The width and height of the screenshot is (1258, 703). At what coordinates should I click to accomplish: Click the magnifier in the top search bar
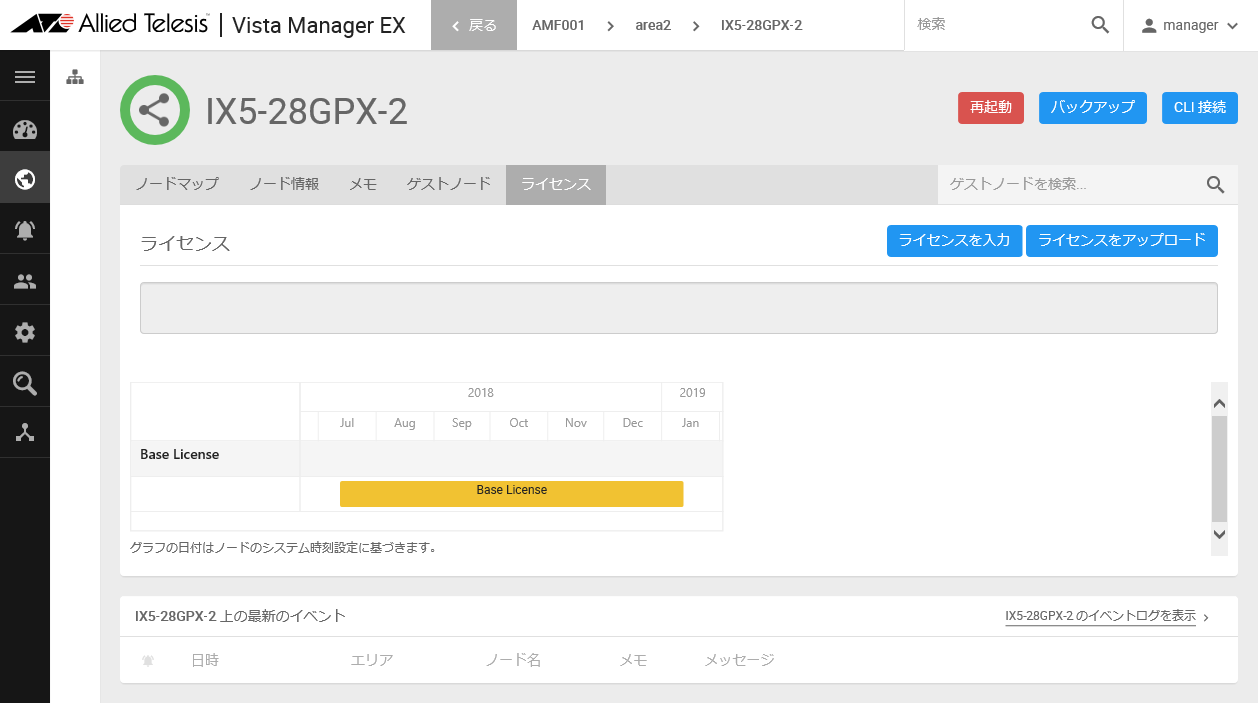[1099, 24]
